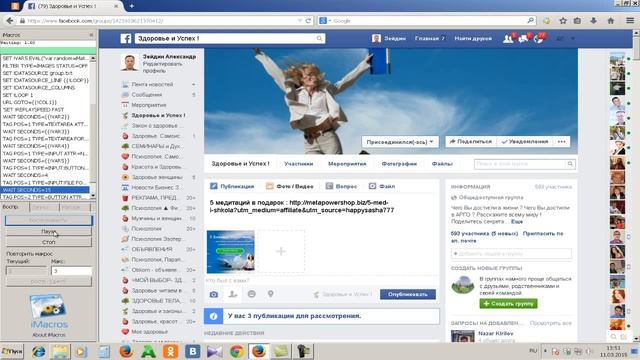Click the Пауза button in iMacros
This screenshot has width=640, height=360.
tap(49, 231)
